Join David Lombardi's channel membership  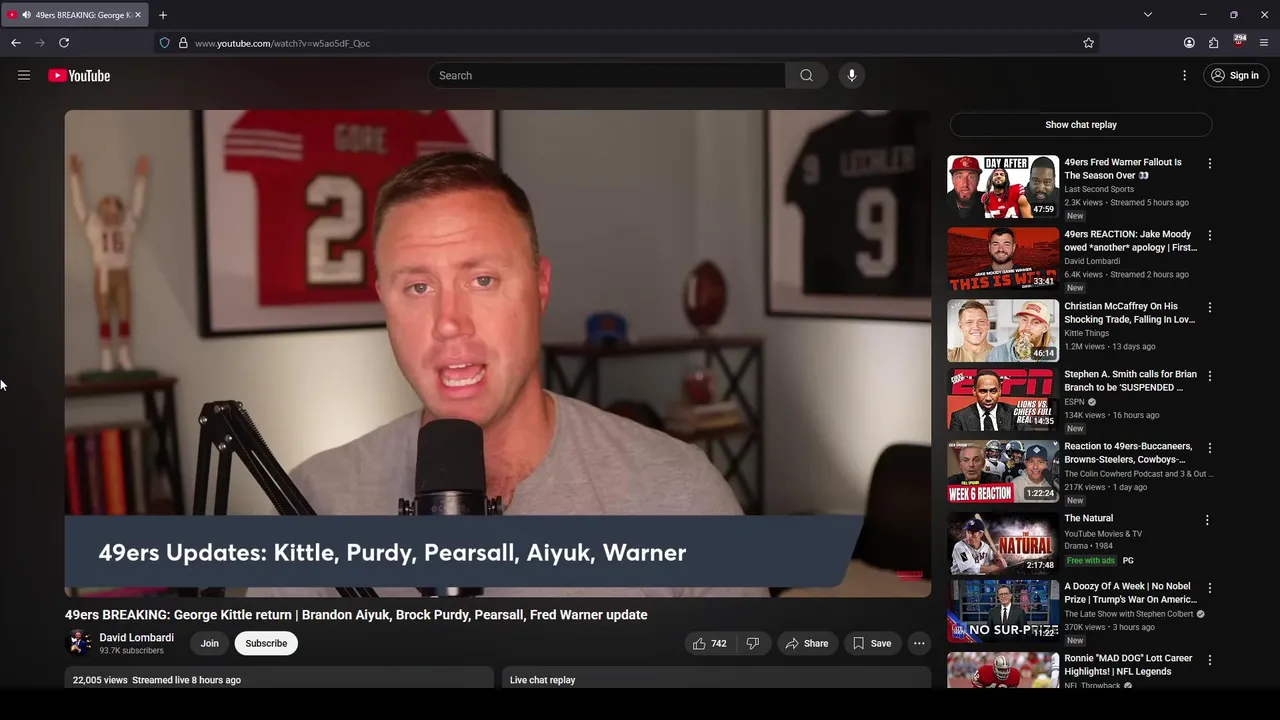coord(209,643)
